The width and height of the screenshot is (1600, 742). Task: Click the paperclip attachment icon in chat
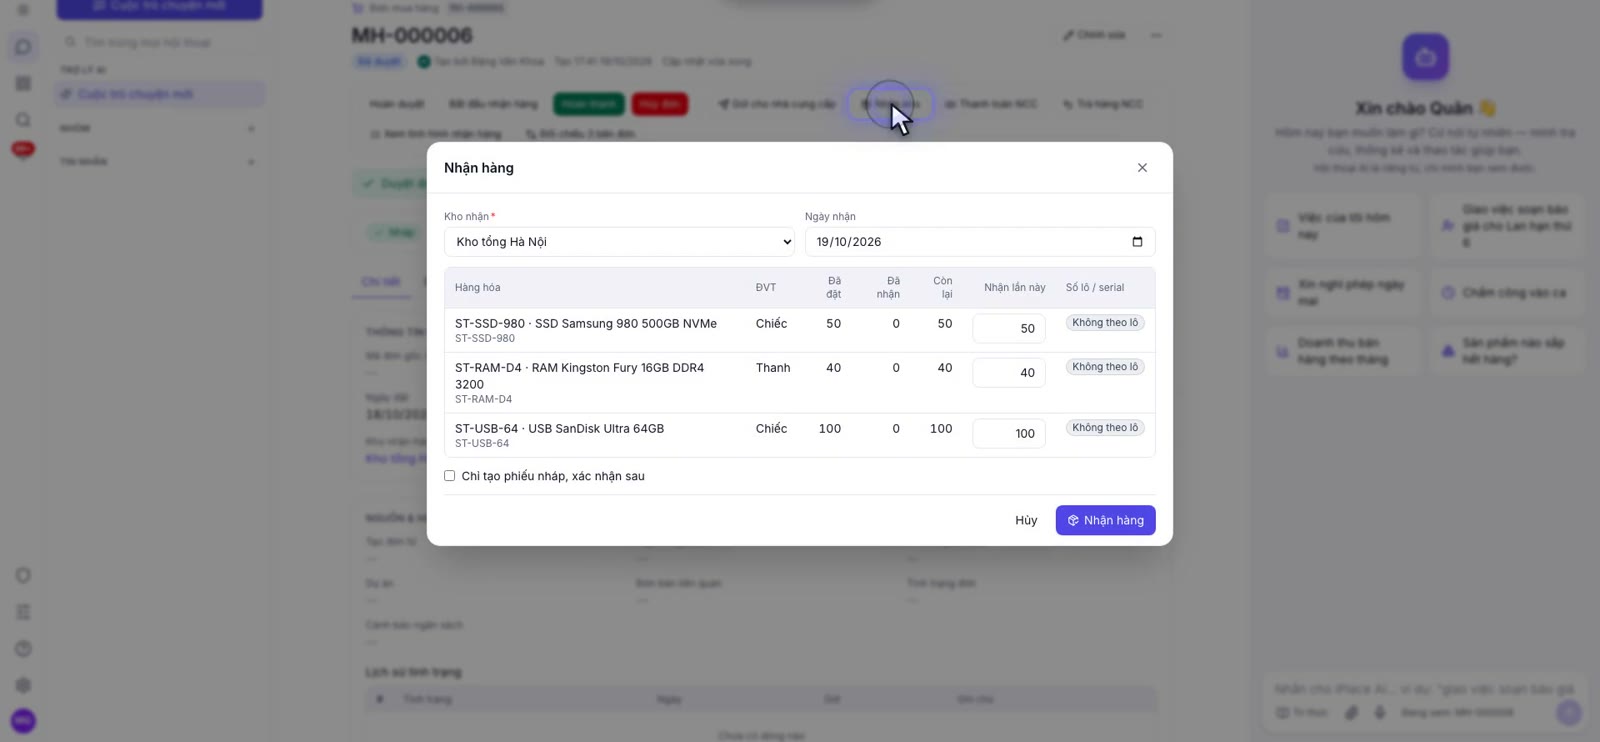[1351, 713]
